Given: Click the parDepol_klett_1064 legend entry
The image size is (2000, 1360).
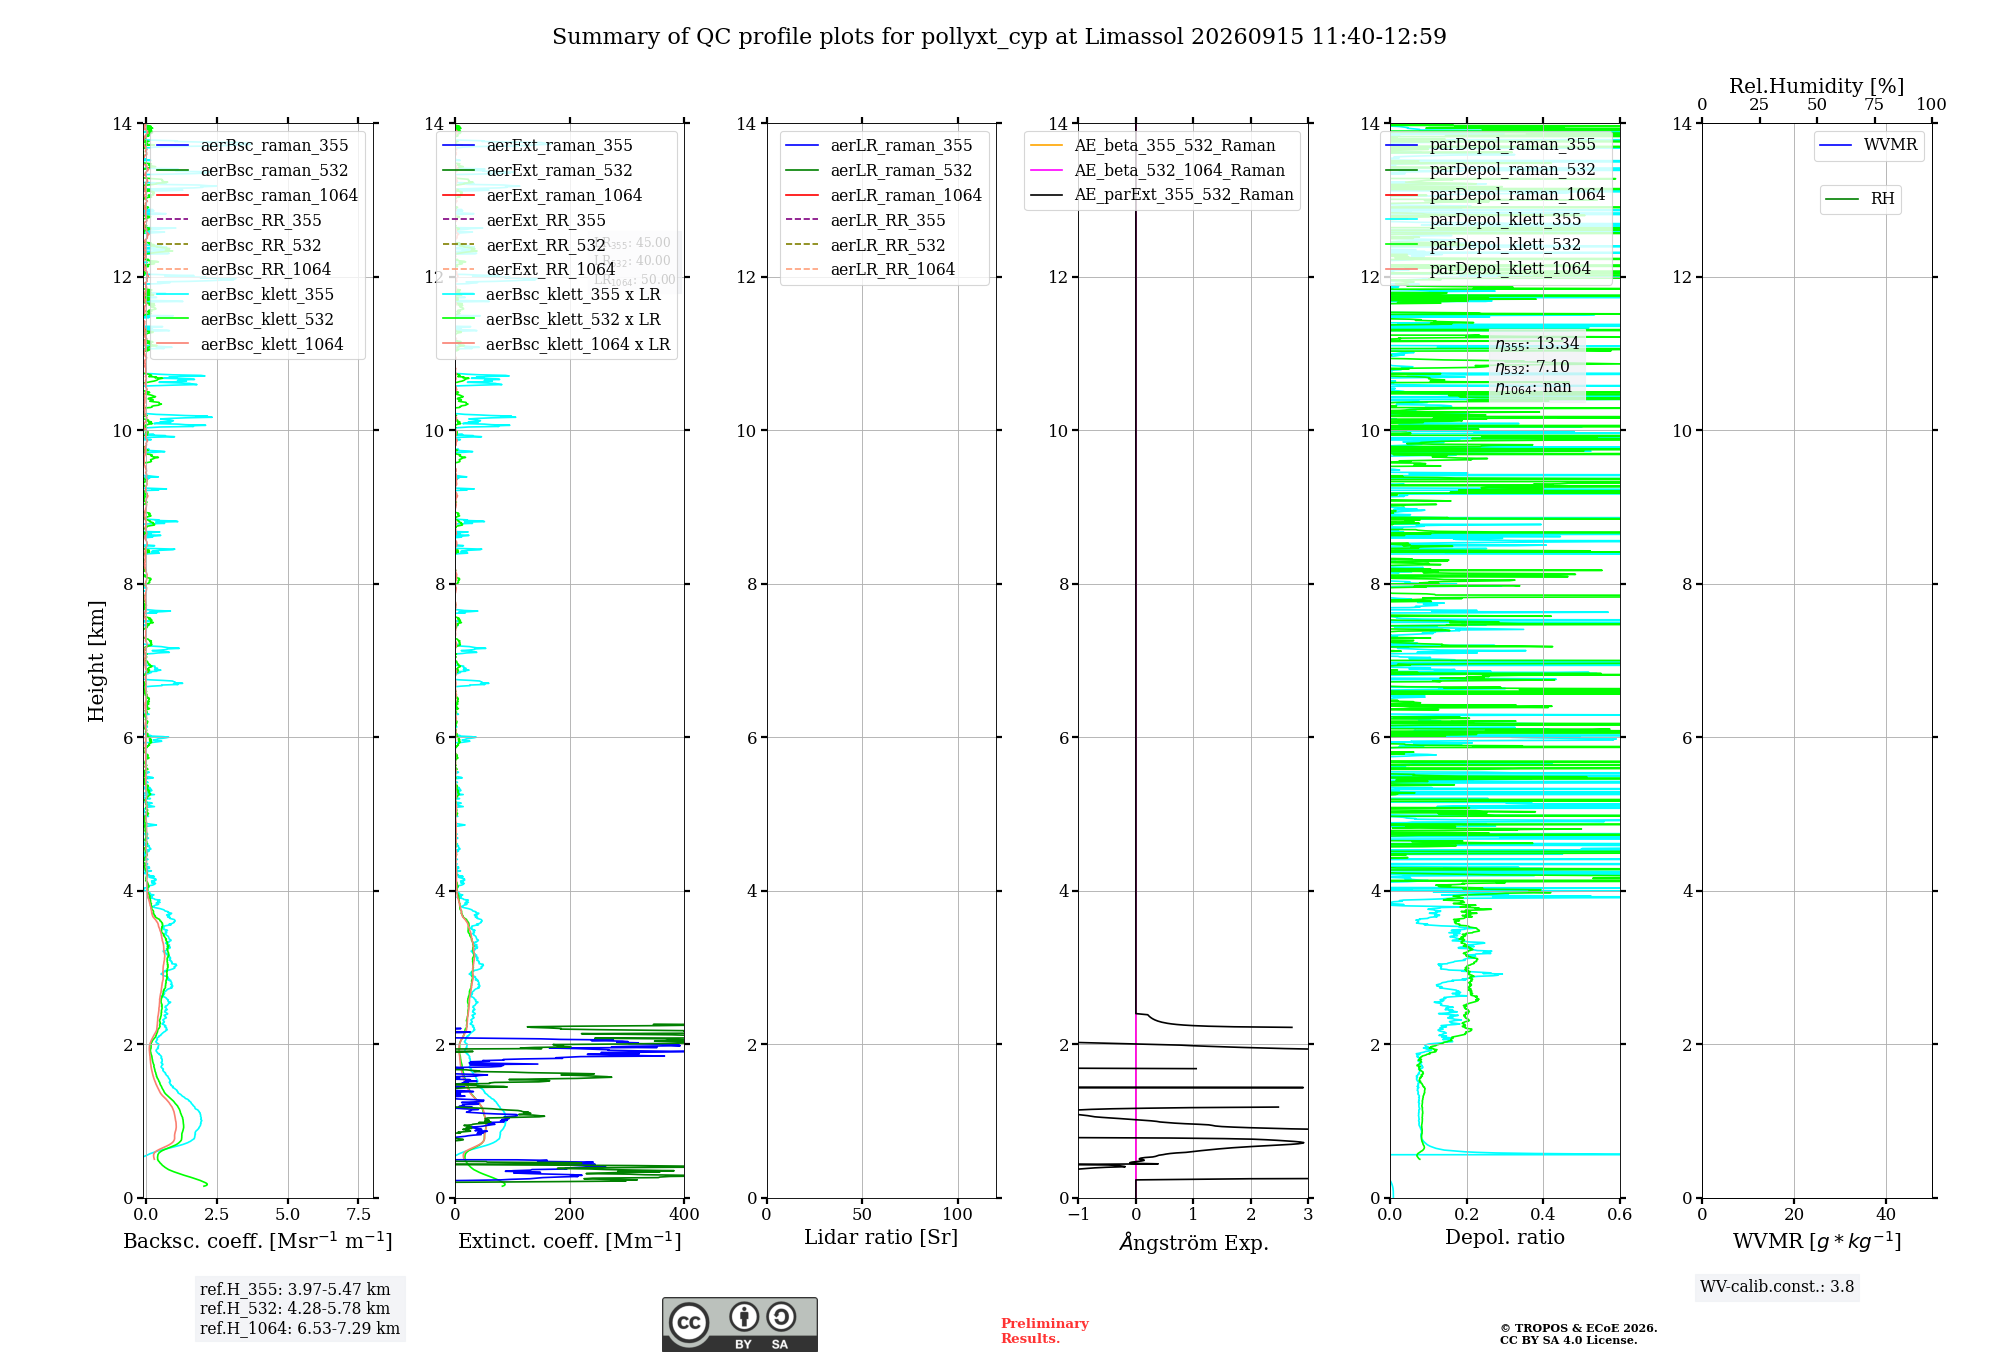Looking at the screenshot, I should tap(1488, 269).
